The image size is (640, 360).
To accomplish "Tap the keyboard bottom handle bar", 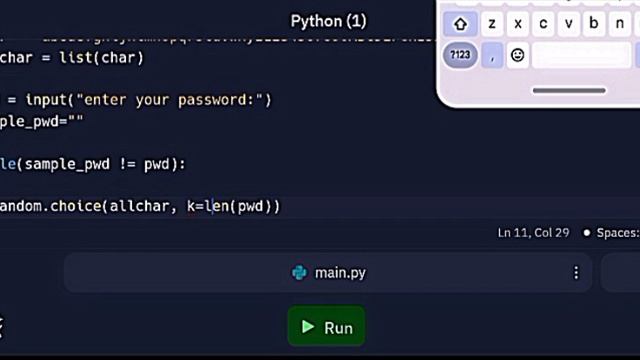I will (569, 91).
